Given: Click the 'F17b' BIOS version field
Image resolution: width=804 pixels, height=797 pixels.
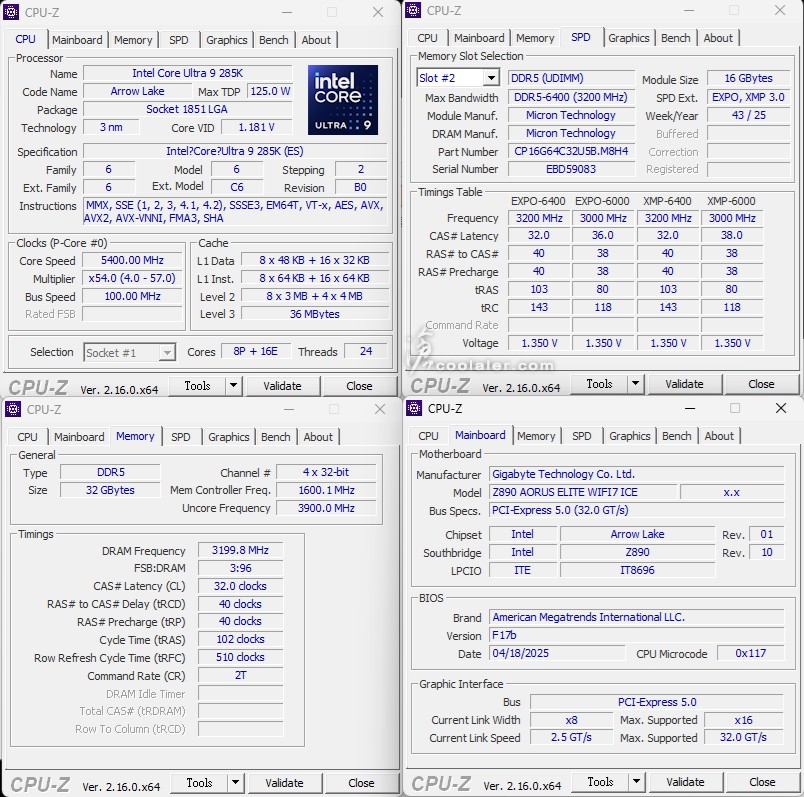Looking at the screenshot, I should (636, 635).
